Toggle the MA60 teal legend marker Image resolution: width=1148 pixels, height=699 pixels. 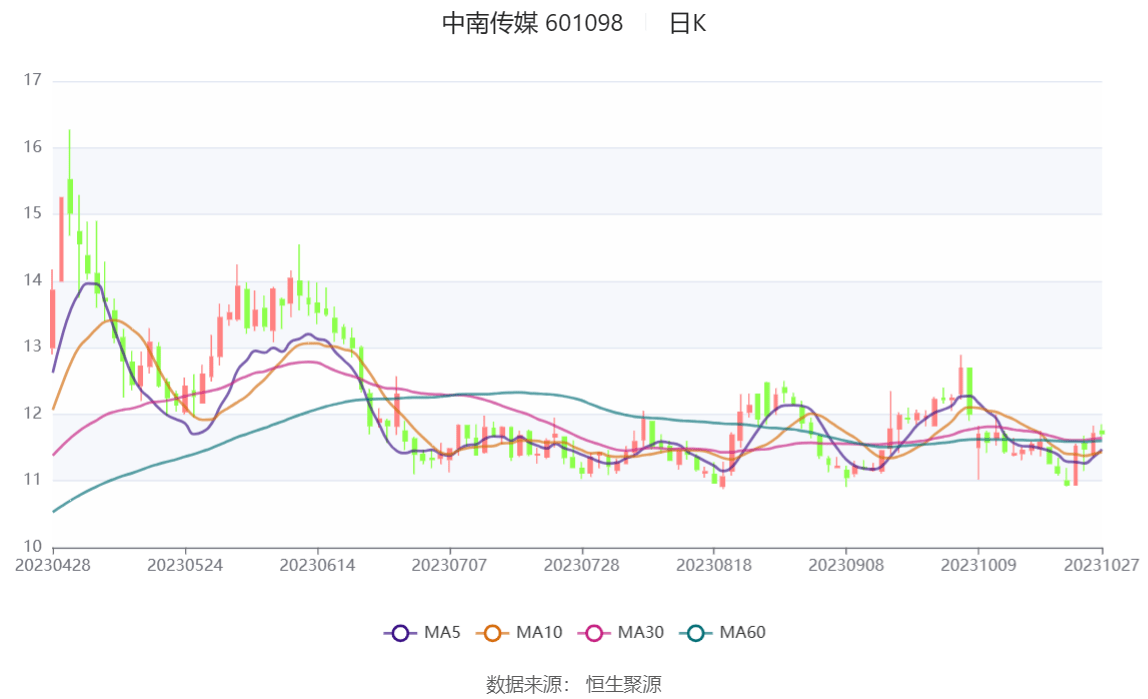pyautogui.click(x=696, y=633)
